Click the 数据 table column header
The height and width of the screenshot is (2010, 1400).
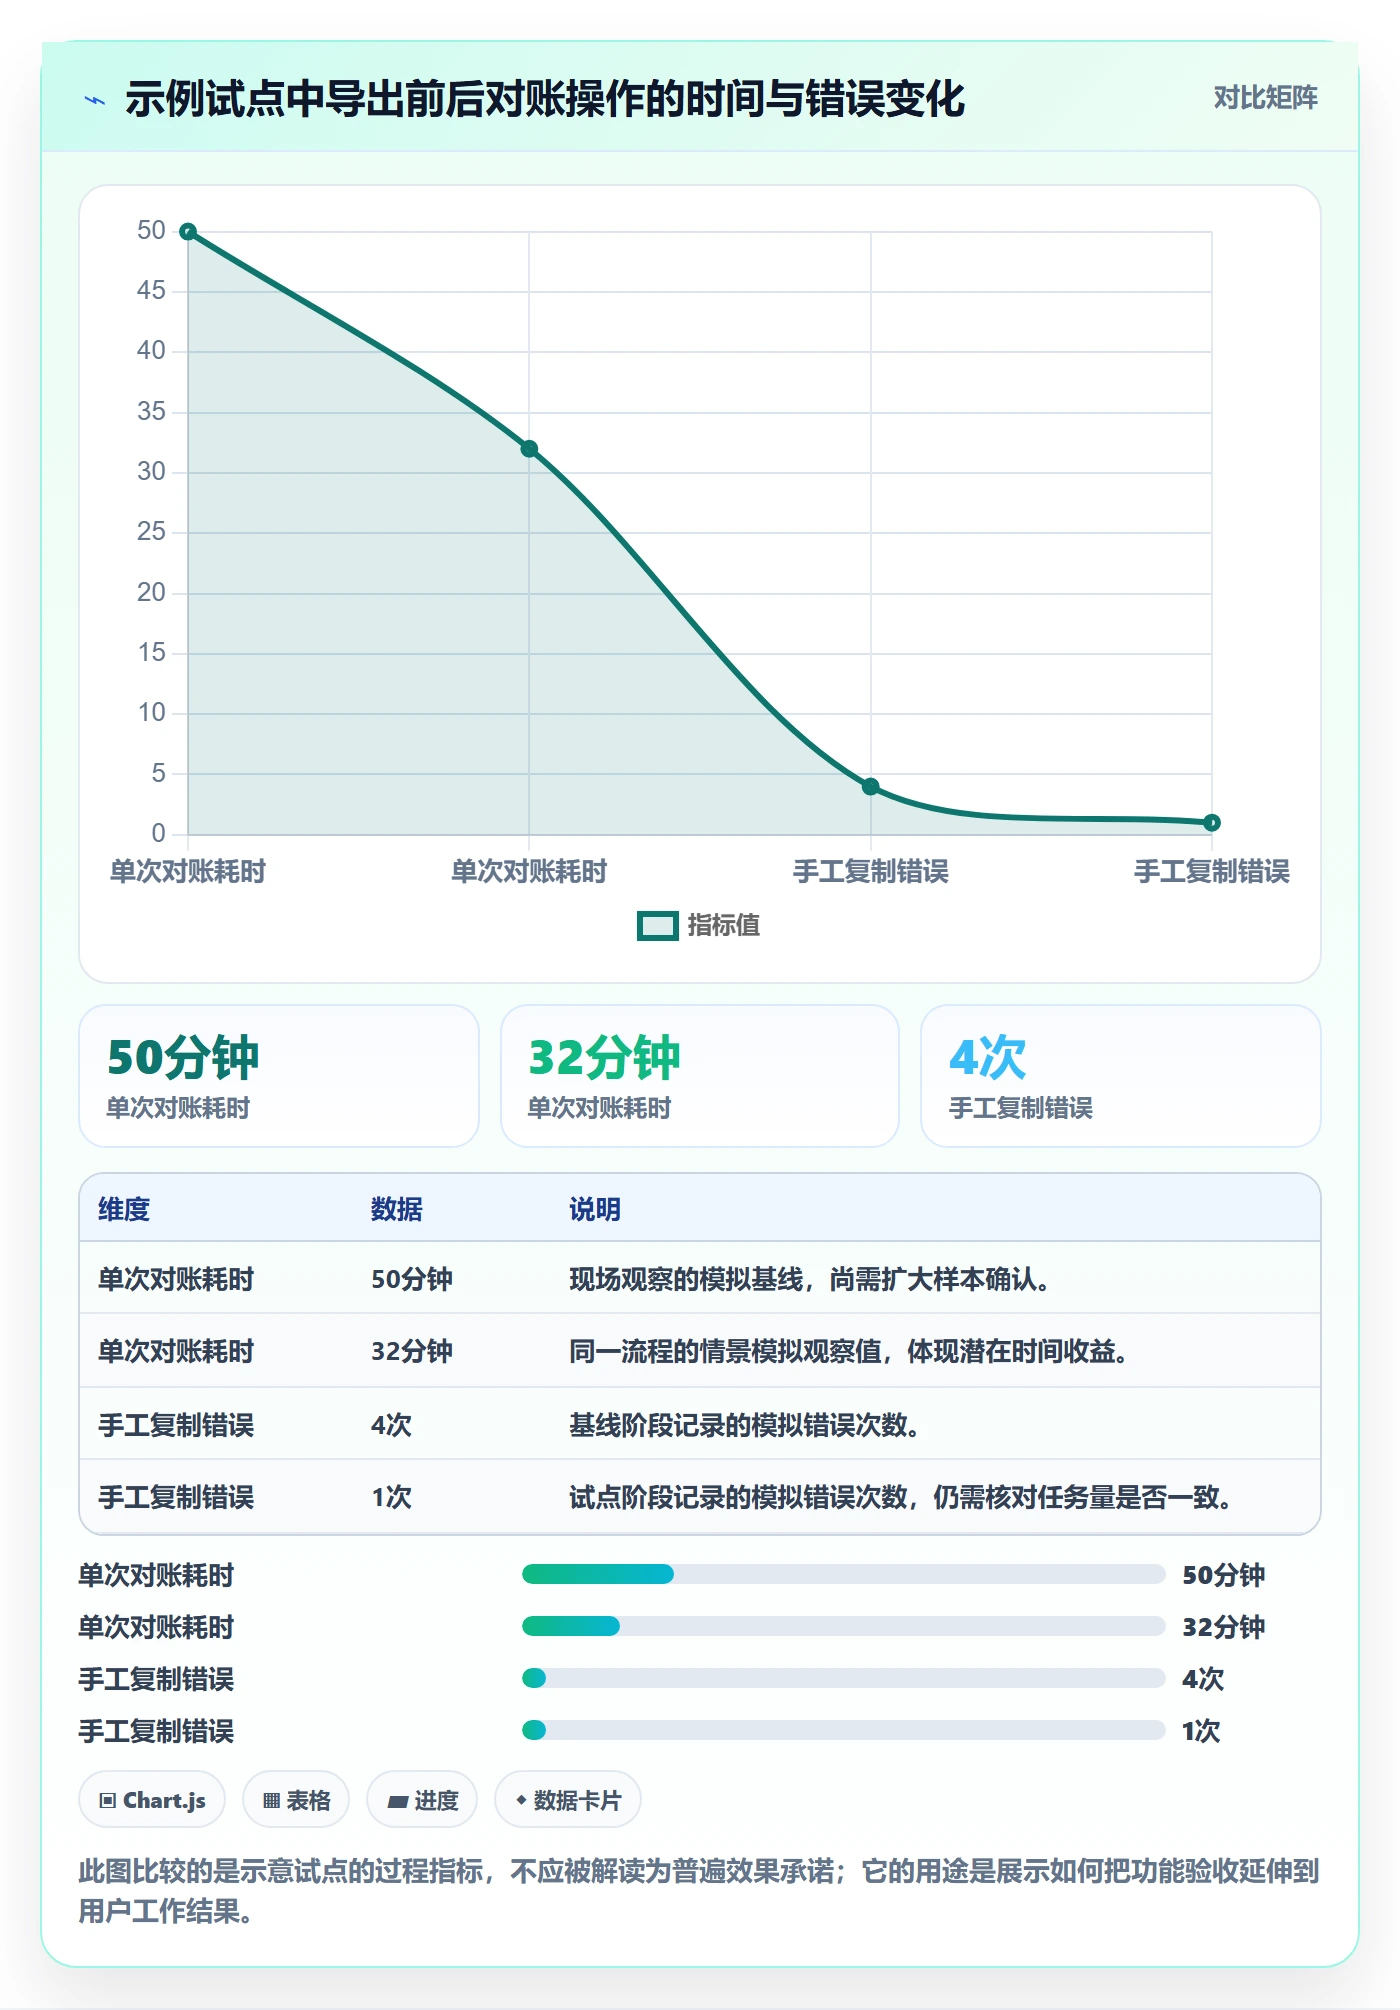pos(397,1210)
